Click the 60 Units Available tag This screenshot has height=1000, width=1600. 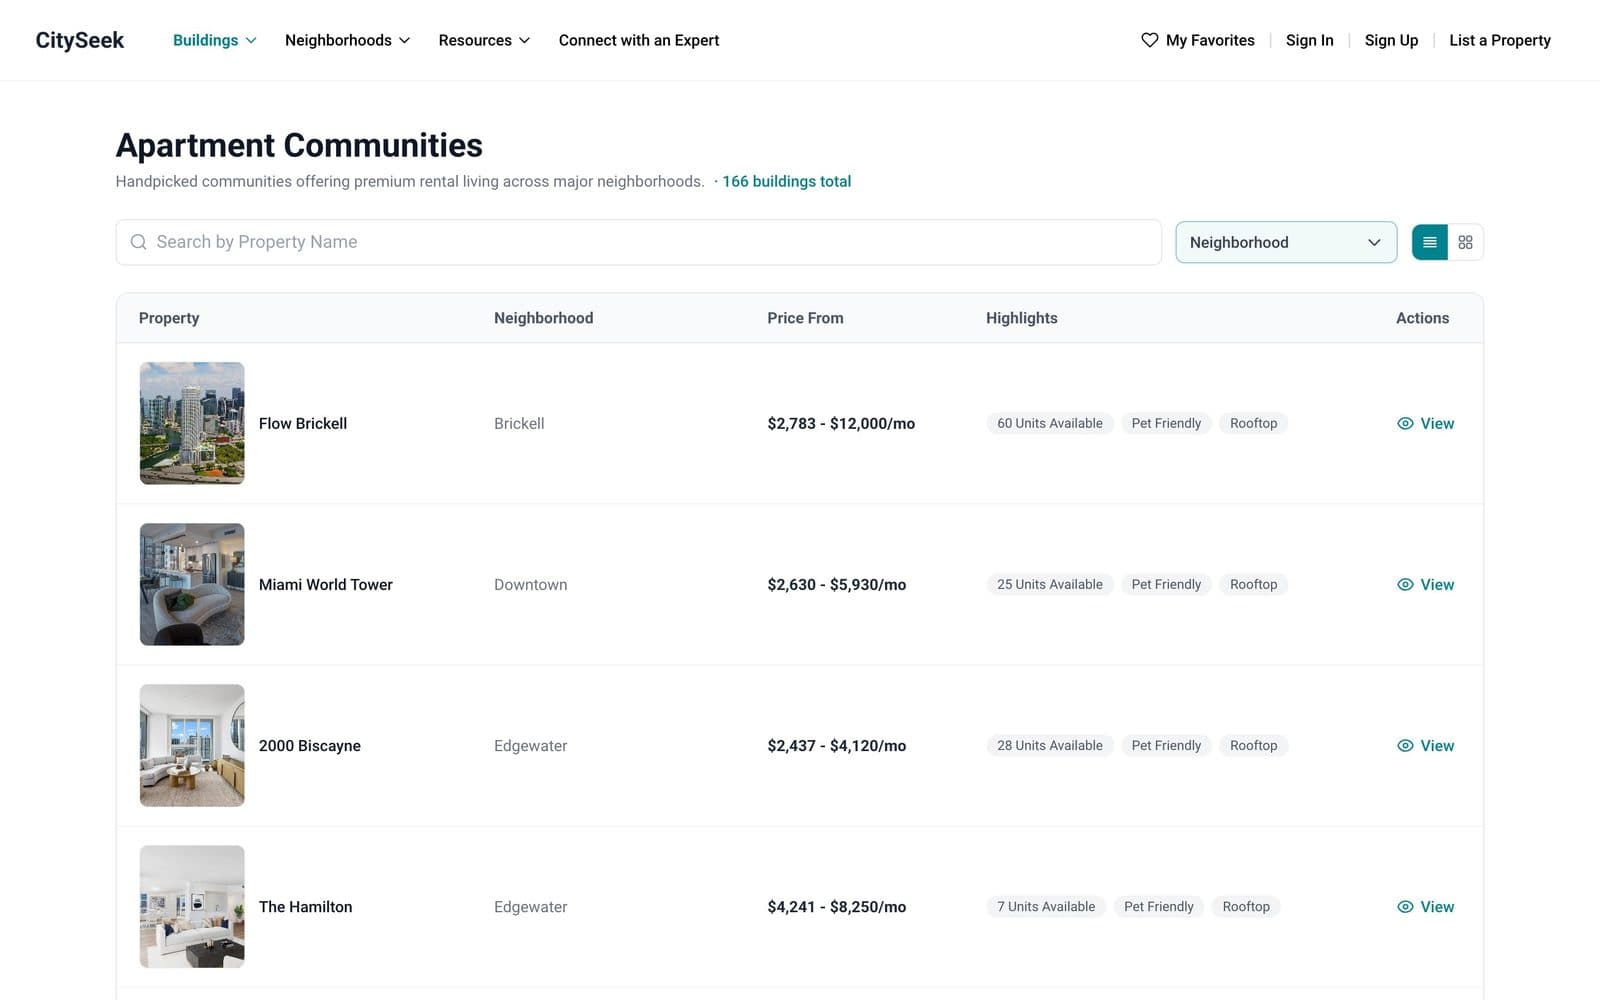(x=1050, y=423)
